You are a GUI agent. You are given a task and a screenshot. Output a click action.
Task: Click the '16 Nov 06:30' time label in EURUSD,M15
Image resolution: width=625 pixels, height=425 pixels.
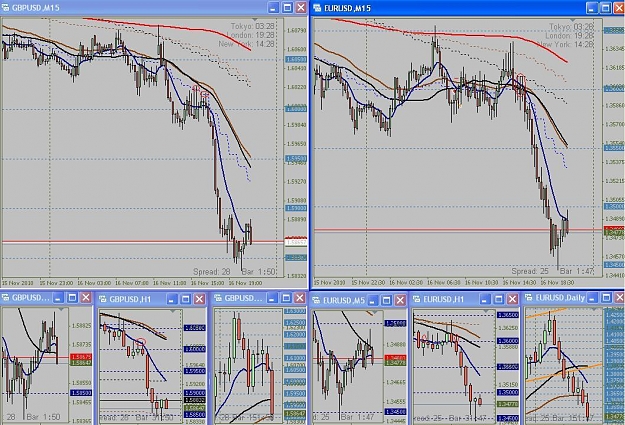(x=443, y=282)
